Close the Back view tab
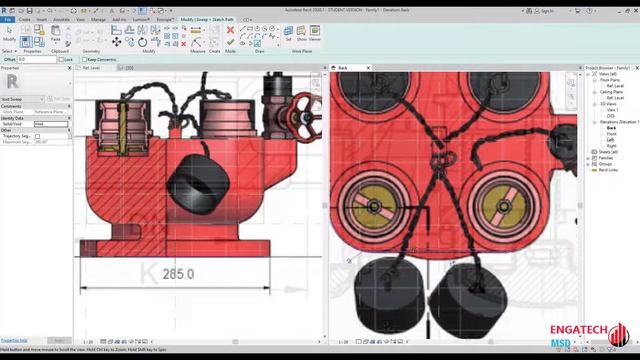Image resolution: width=640 pixels, height=360 pixels. (368, 68)
